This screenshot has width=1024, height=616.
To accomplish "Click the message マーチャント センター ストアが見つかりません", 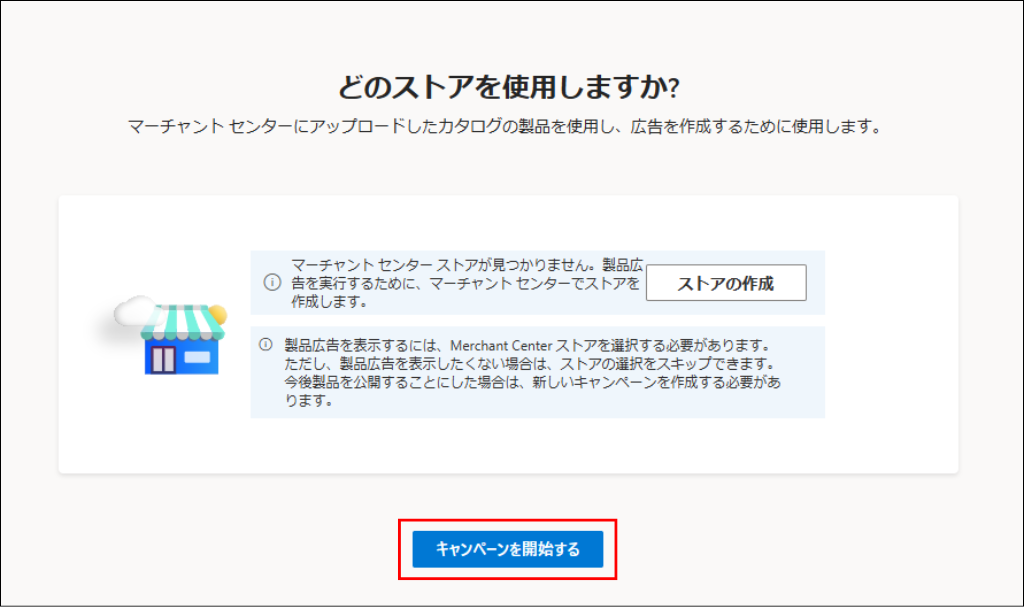I will coord(466,283).
